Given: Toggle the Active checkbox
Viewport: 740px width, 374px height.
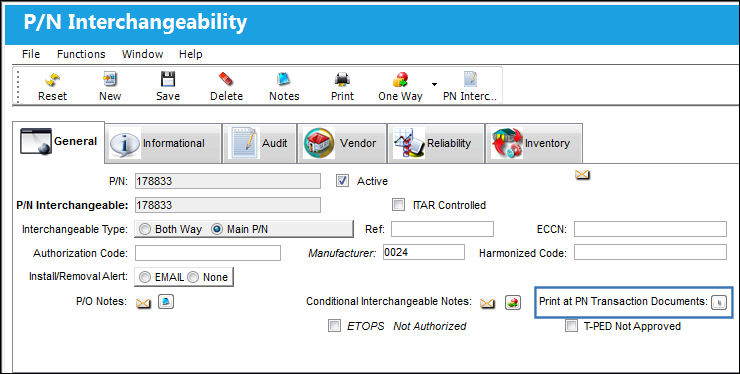Looking at the screenshot, I should coord(342,181).
